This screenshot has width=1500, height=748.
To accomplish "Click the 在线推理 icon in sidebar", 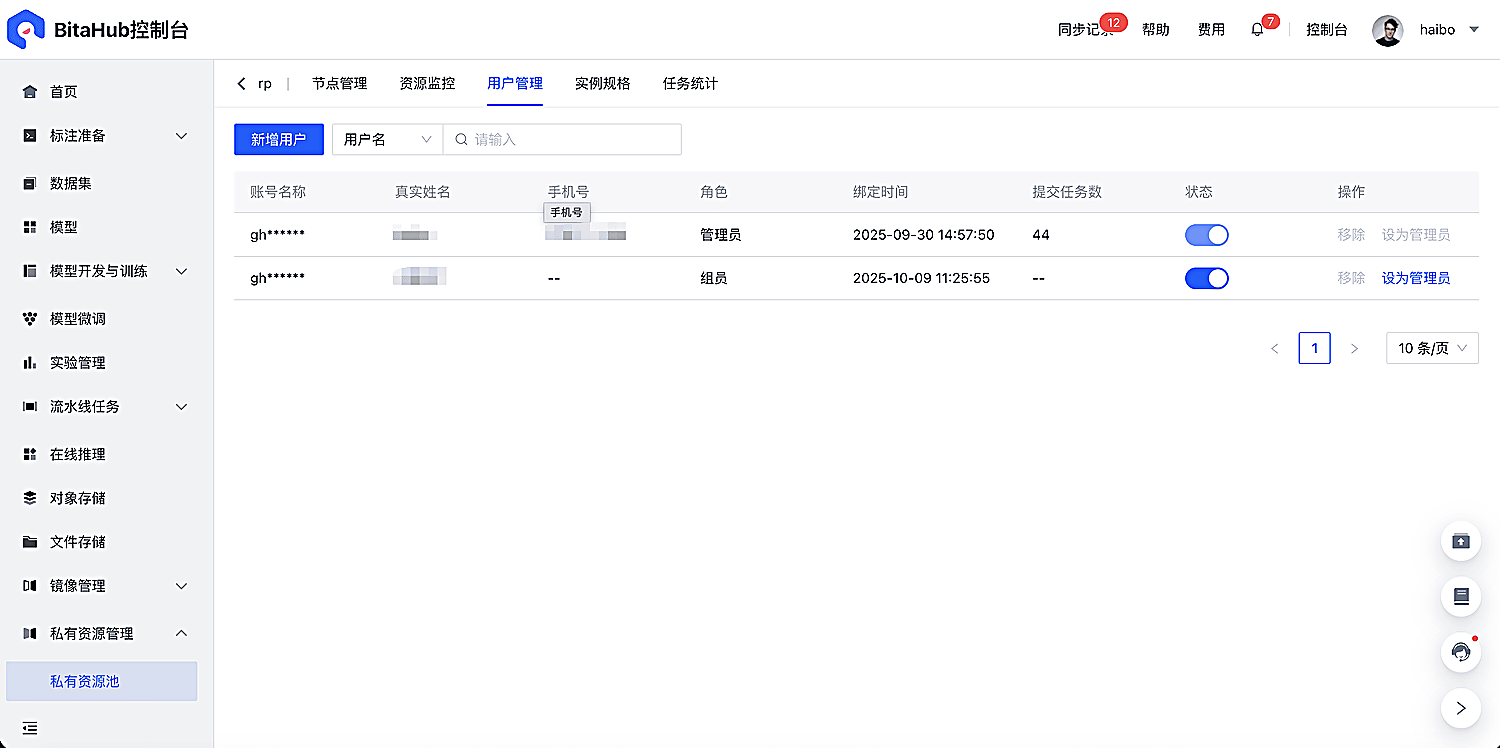I will pos(30,454).
